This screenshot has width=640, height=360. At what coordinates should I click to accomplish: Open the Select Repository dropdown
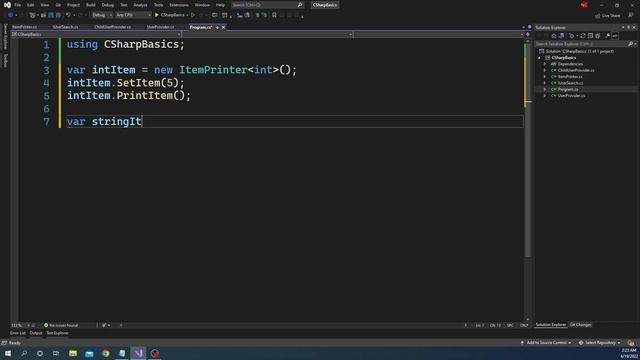(x=599, y=343)
